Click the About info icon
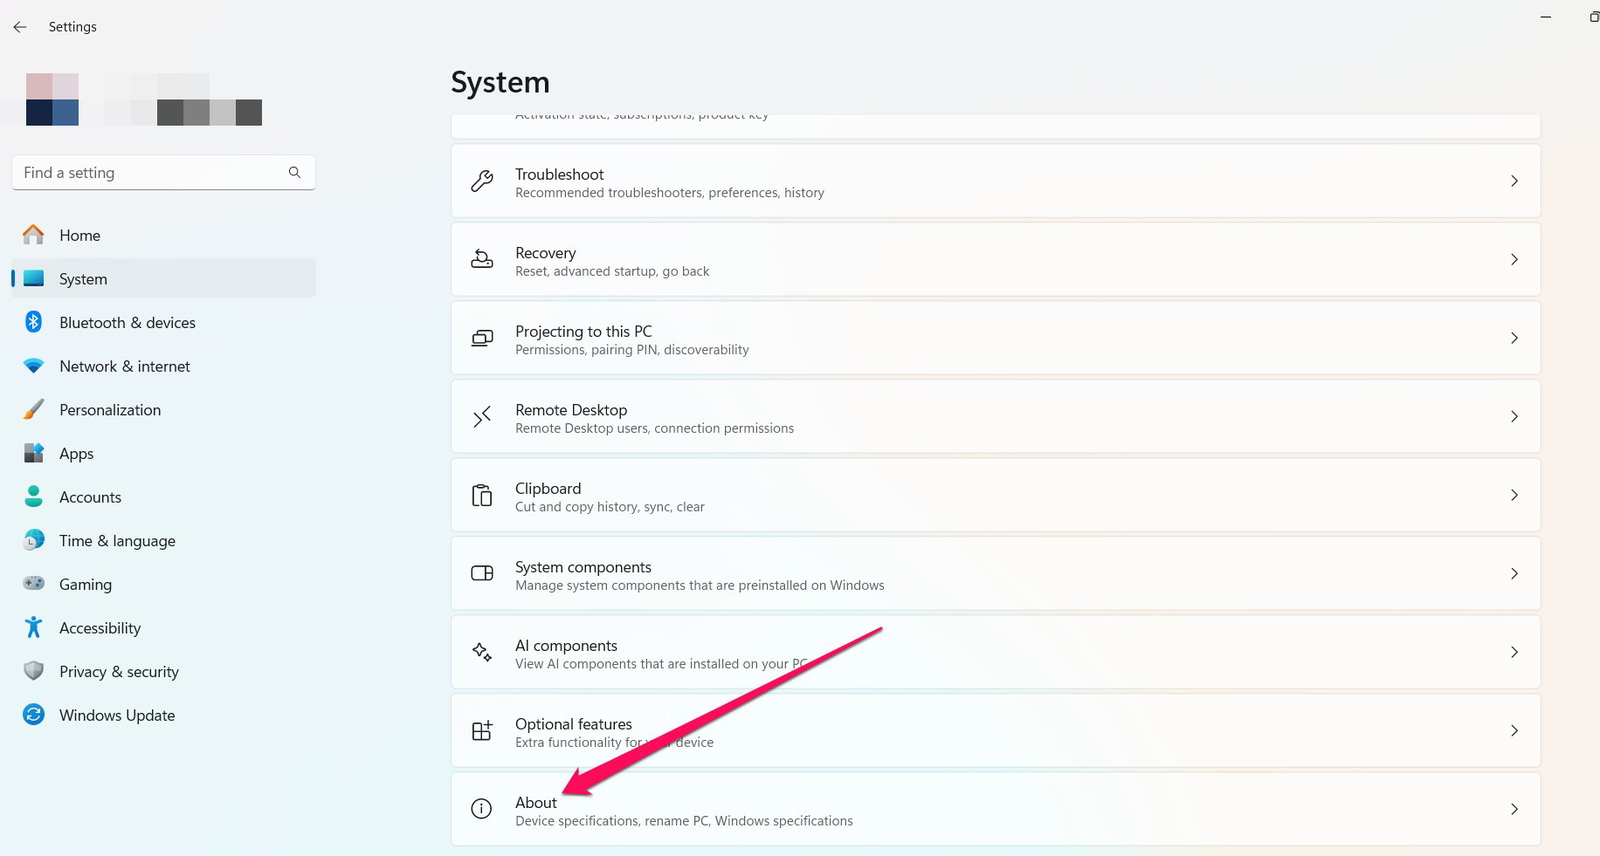1600x856 pixels. pyautogui.click(x=482, y=809)
